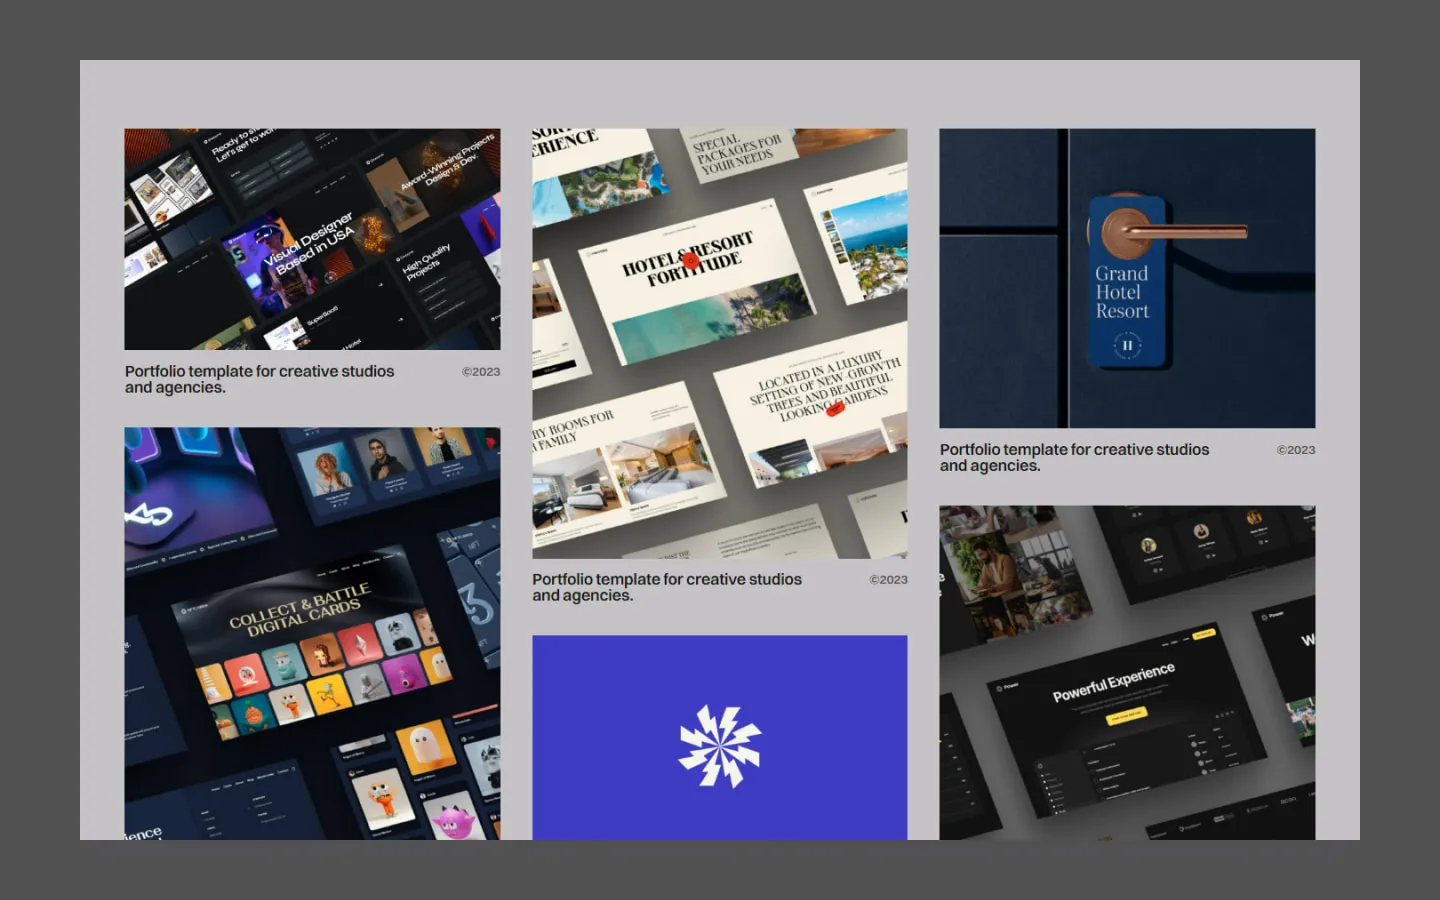Click the ©2023 label beside the door hanger caption

pyautogui.click(x=1295, y=450)
